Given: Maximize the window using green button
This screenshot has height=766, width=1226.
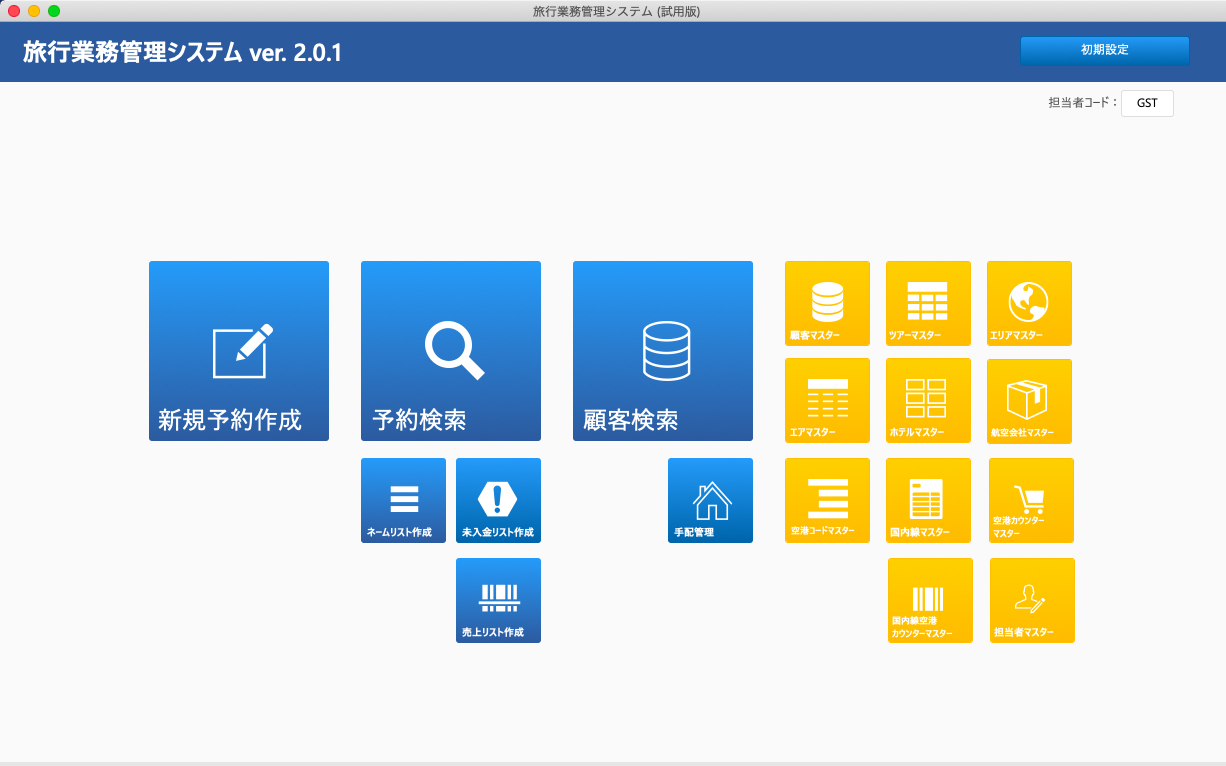Looking at the screenshot, I should [54, 11].
